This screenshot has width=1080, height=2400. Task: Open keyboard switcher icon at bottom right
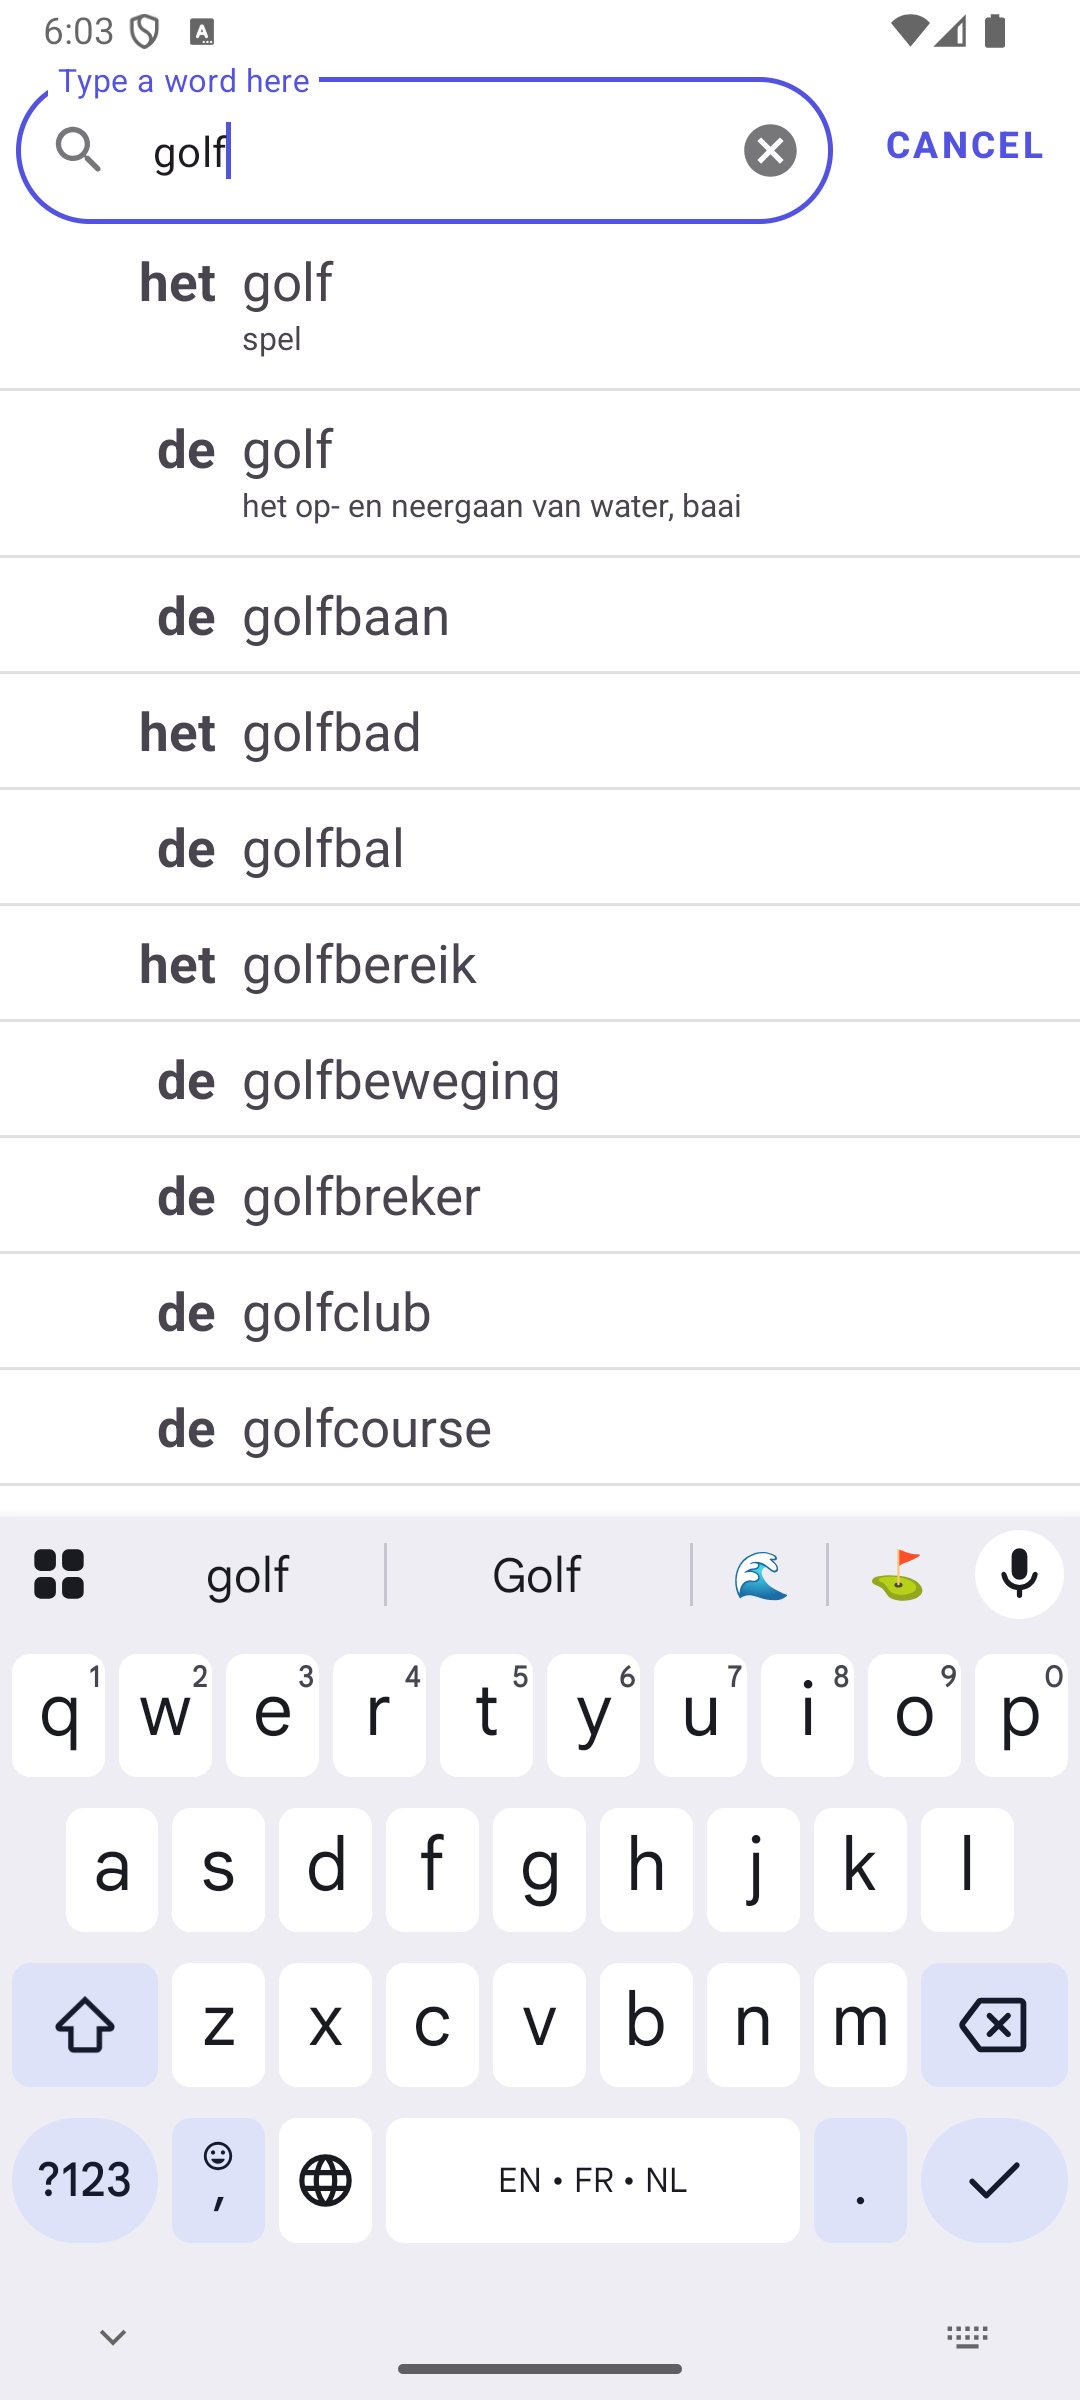tap(967, 2337)
